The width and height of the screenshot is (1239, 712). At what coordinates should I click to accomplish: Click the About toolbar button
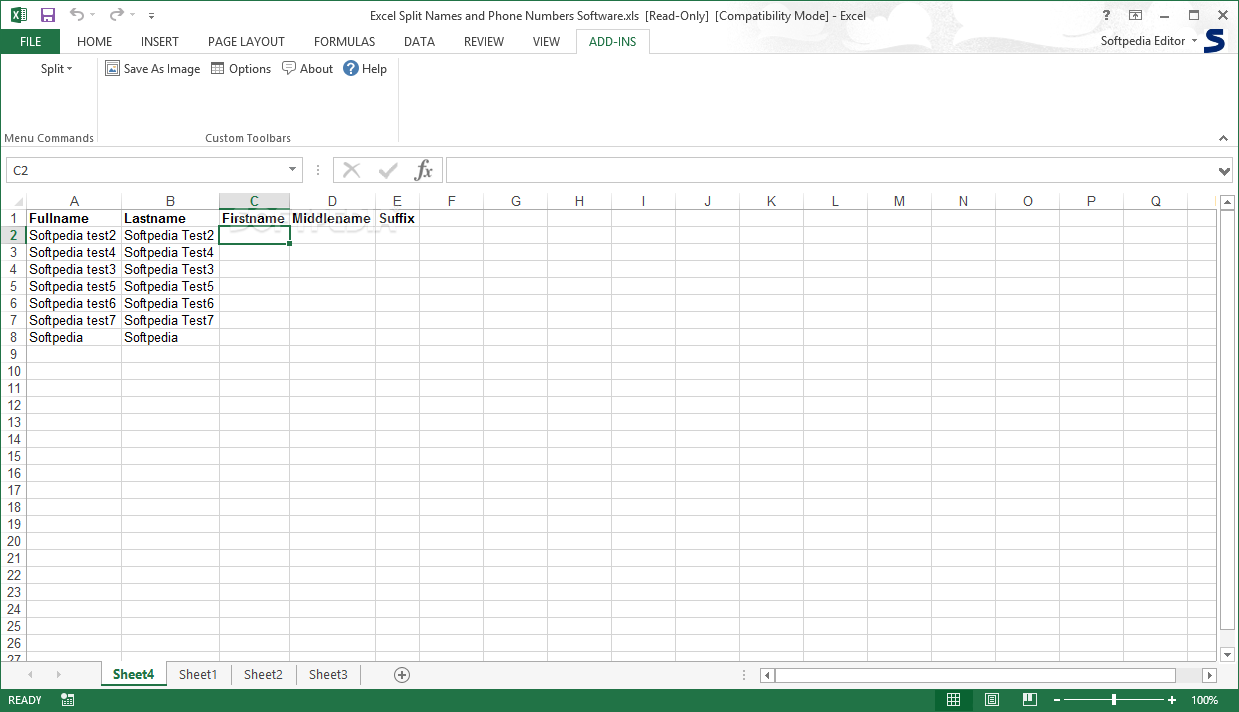(x=308, y=69)
